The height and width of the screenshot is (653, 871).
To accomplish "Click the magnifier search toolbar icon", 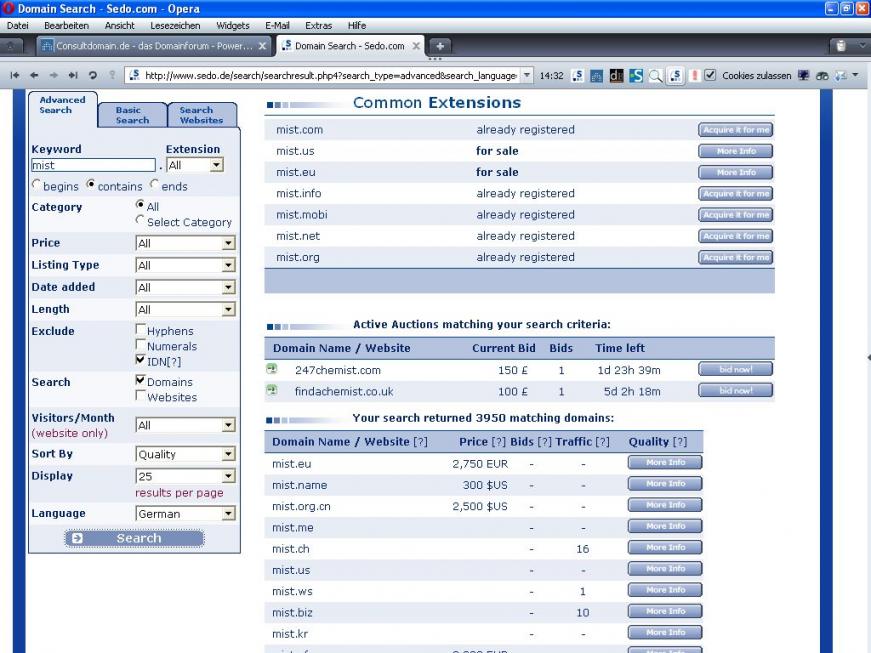I will [x=655, y=76].
